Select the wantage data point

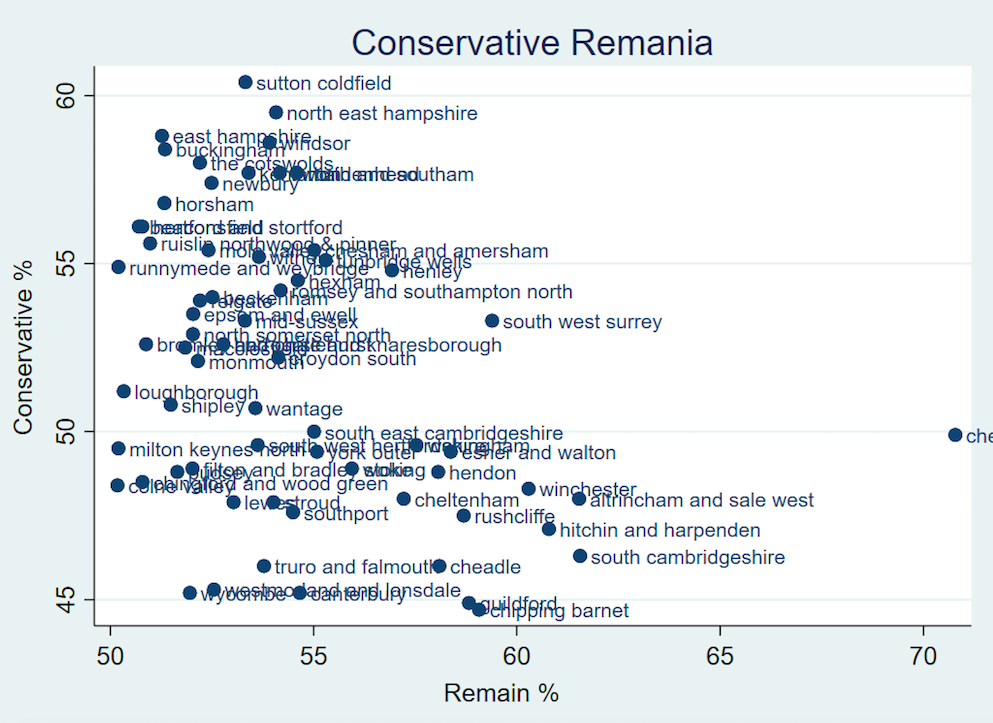(255, 408)
